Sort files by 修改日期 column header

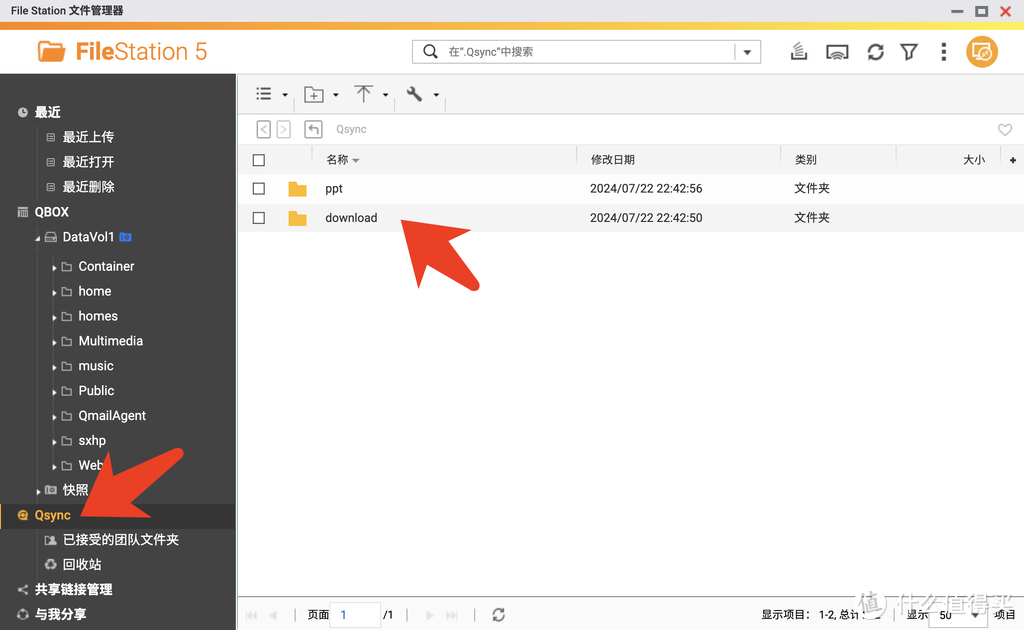(x=613, y=160)
